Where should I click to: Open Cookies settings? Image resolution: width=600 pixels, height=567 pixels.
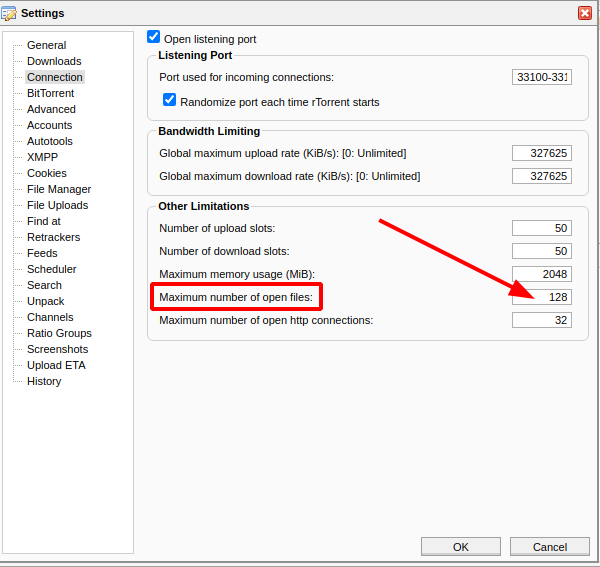pos(47,173)
